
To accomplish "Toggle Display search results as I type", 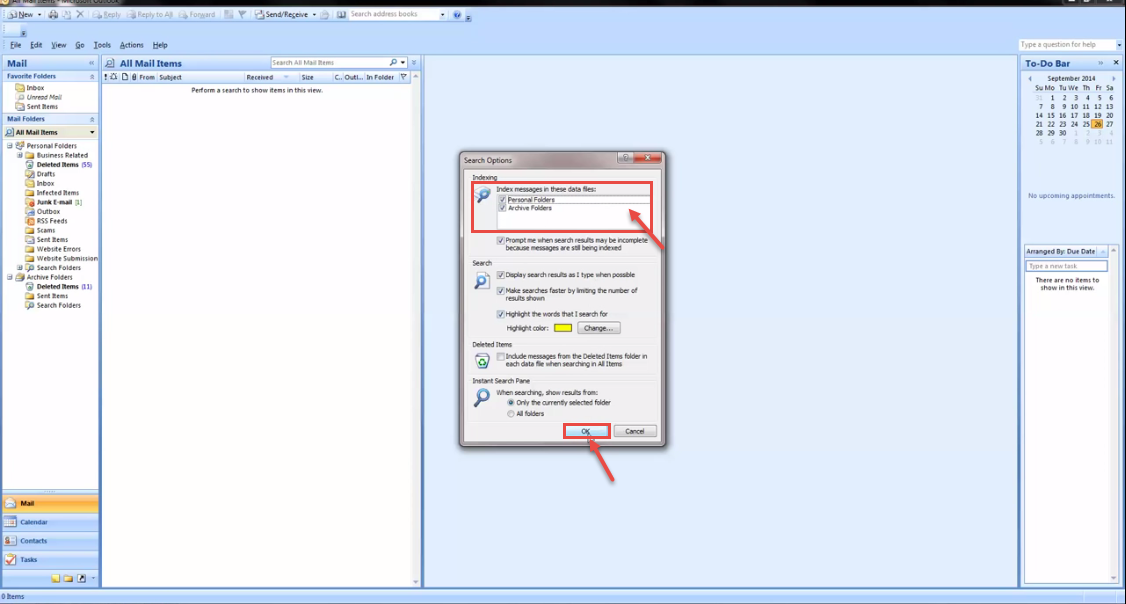I will [501, 275].
